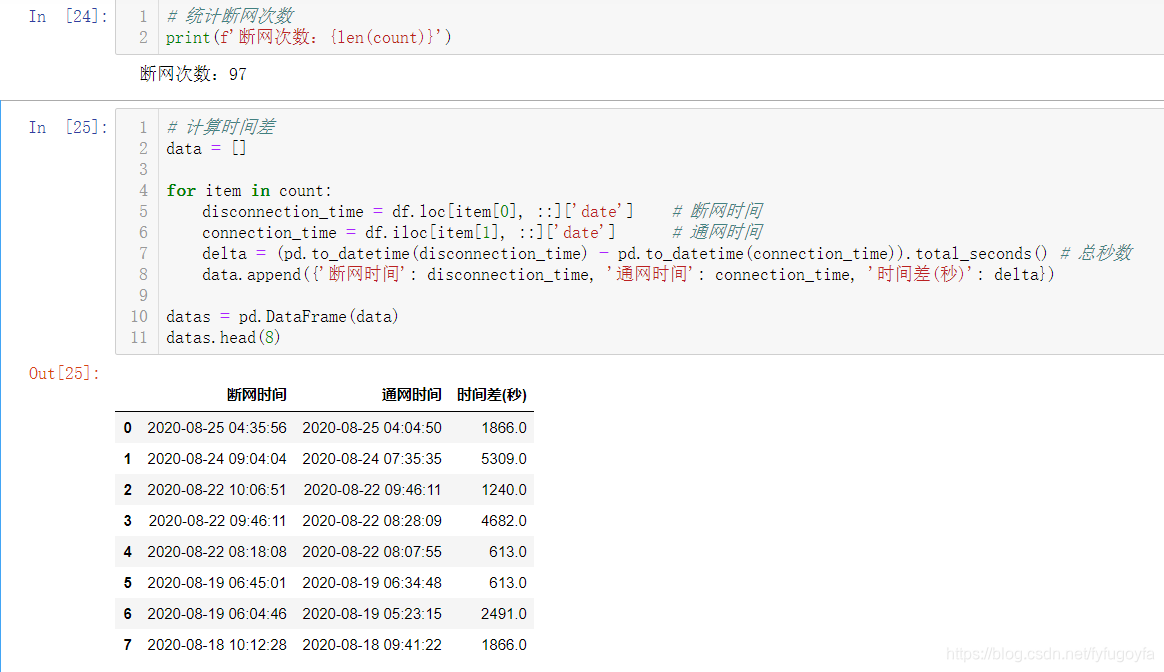The width and height of the screenshot is (1164, 672).
Task: Click cell 2020-08-24 09:04:04
Action: tap(217, 459)
